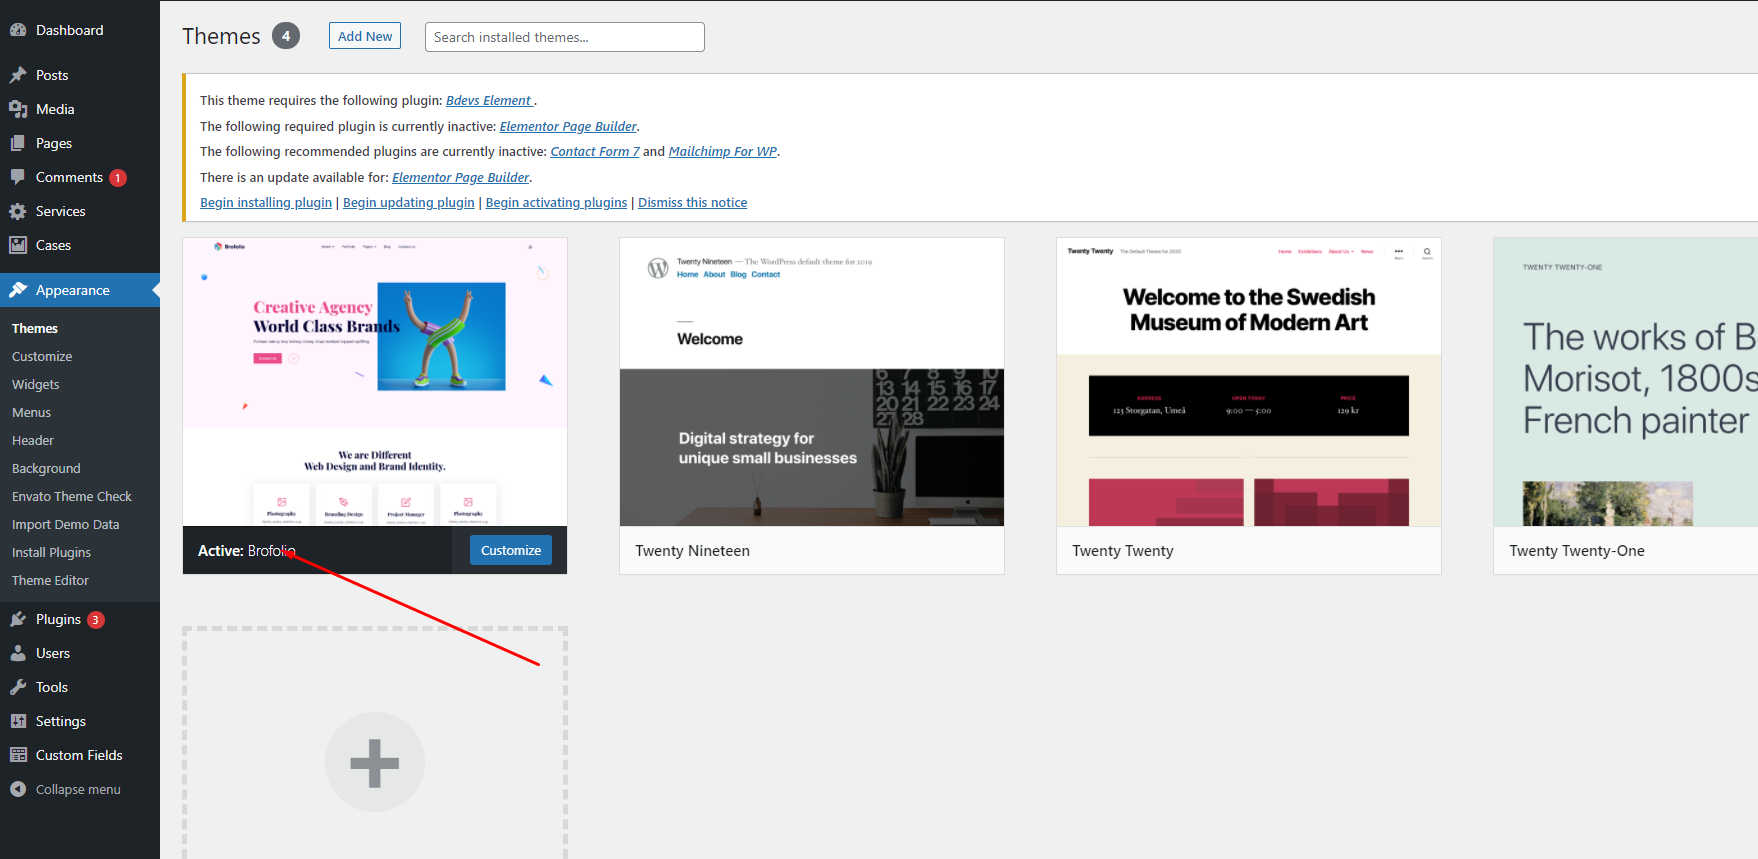The width and height of the screenshot is (1758, 859).
Task: Click Begin activating plugins link
Action: 557,202
